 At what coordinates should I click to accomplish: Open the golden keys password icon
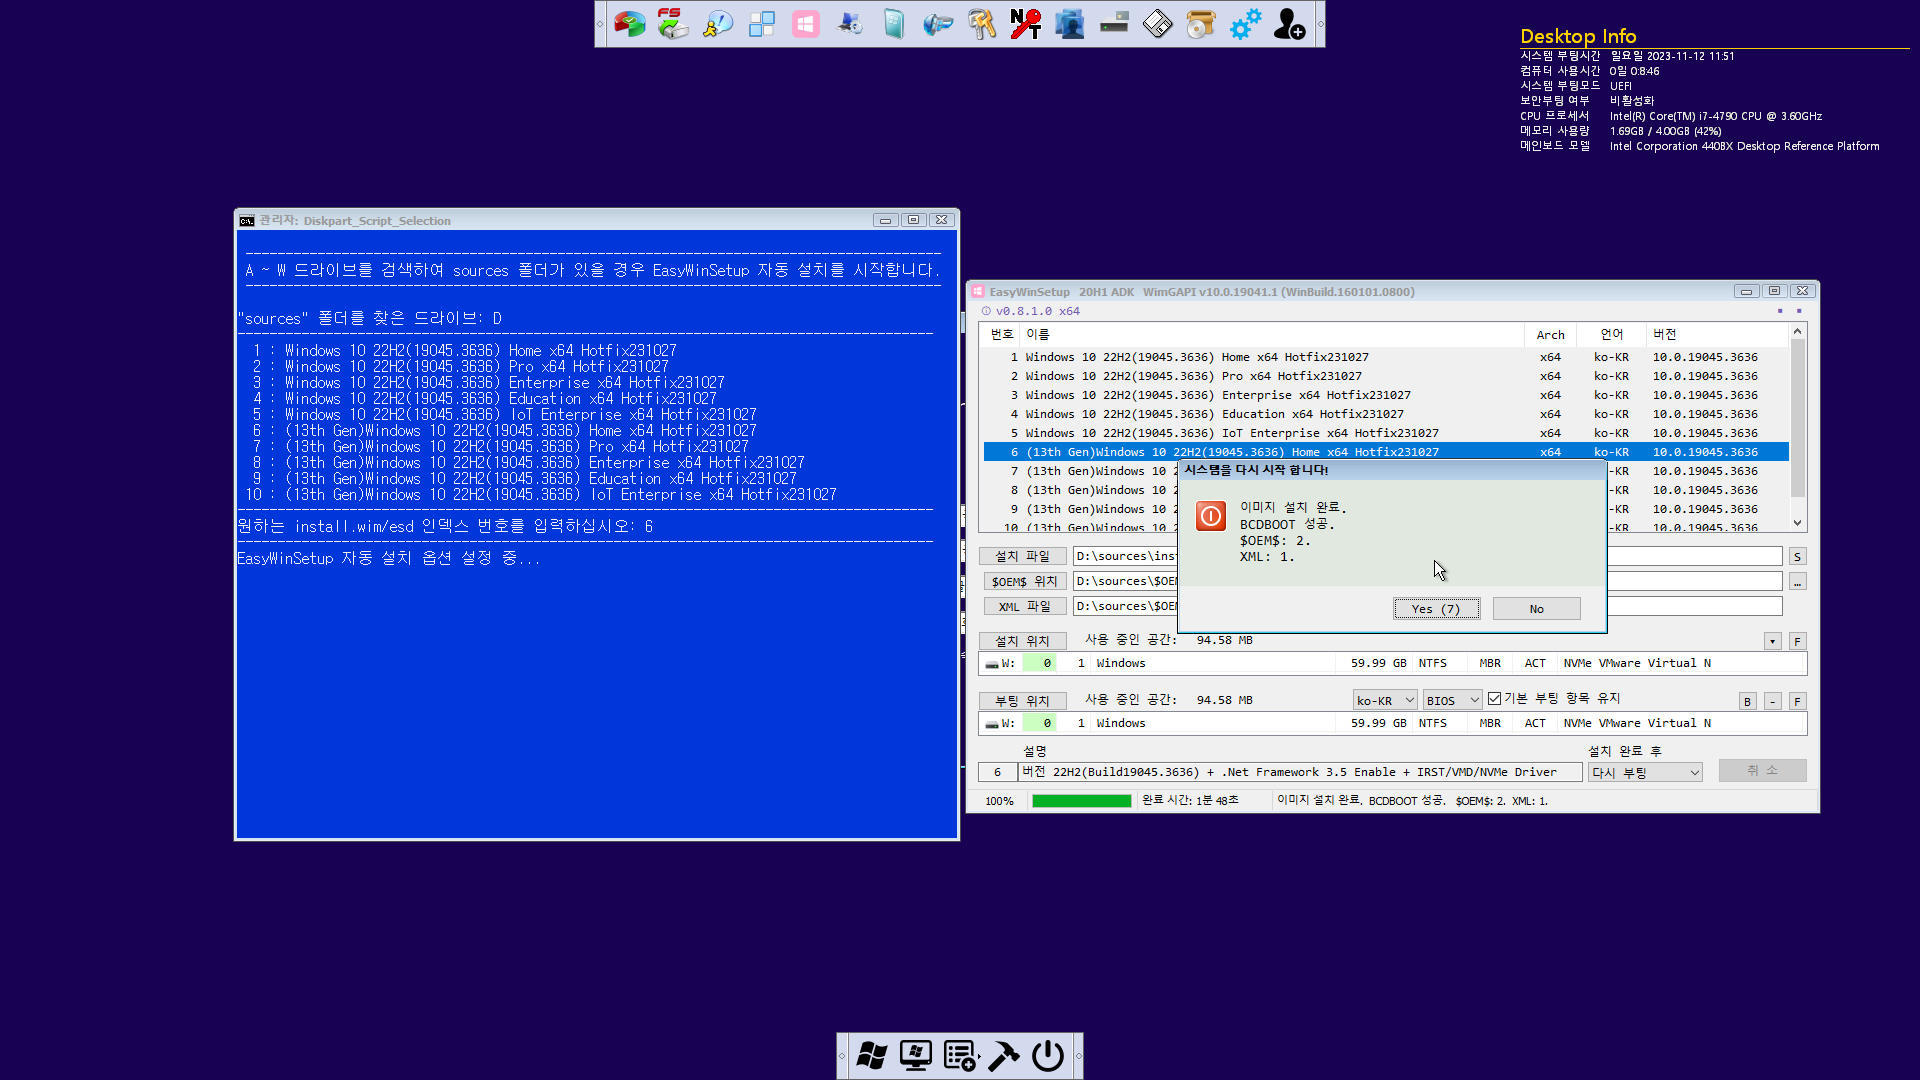click(x=982, y=23)
